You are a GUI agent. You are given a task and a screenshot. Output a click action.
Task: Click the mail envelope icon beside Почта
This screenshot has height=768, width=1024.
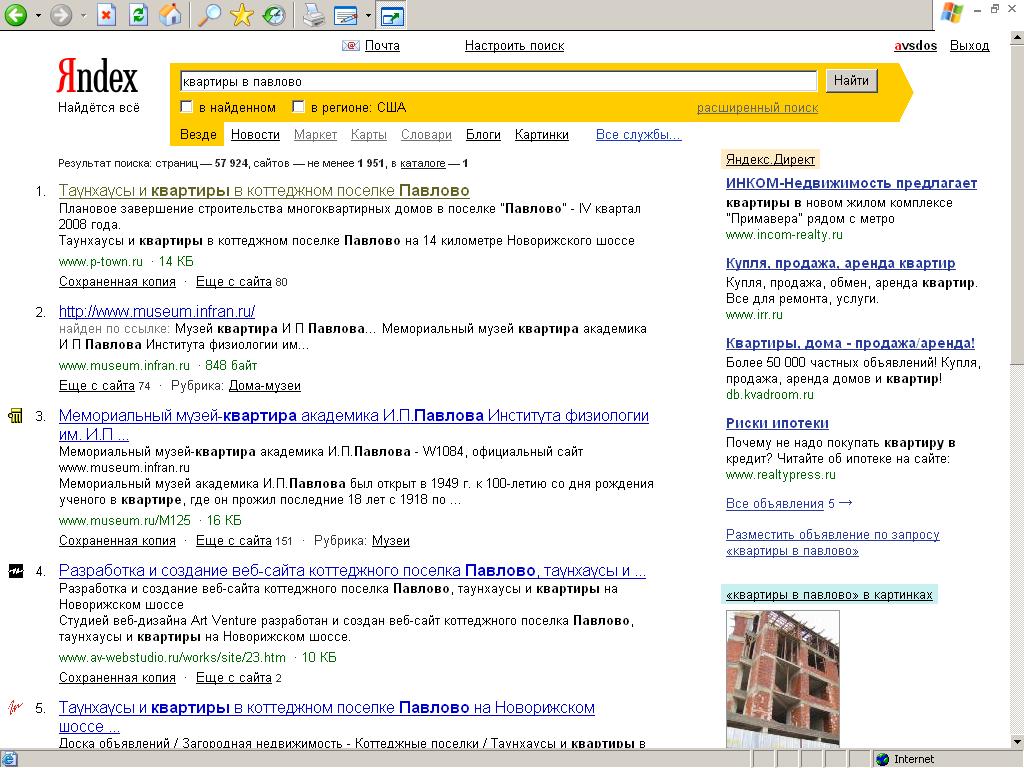351,46
